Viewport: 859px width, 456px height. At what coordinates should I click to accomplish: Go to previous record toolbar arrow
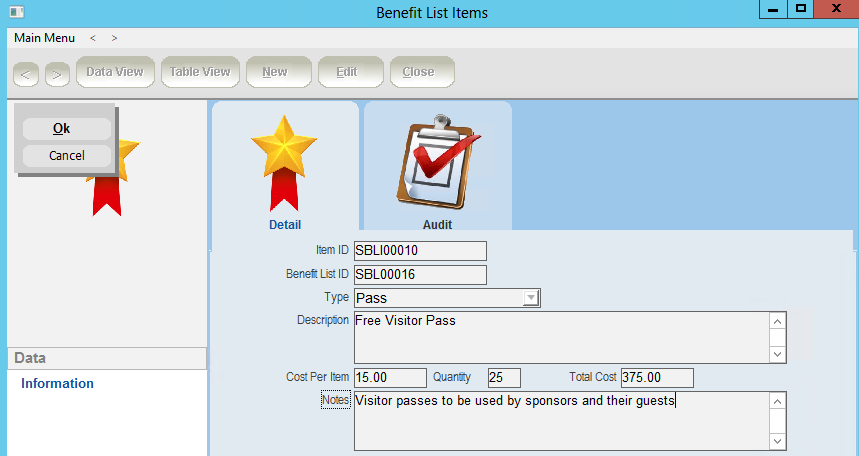26,73
